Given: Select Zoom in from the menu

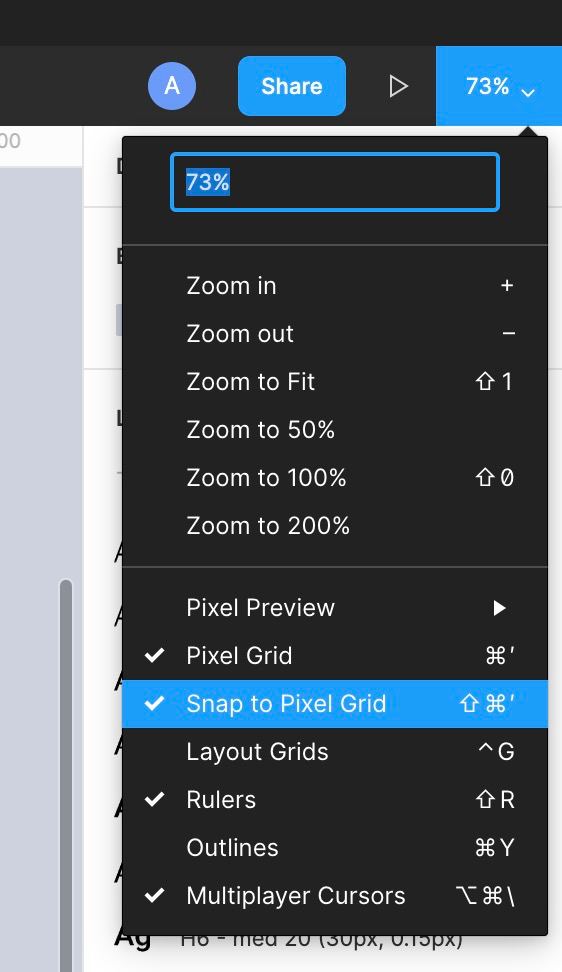Looking at the screenshot, I should coord(335,286).
